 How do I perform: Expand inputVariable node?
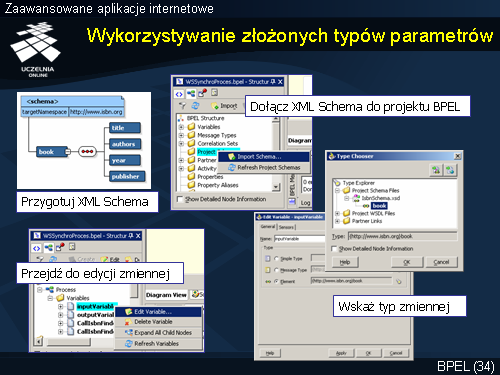pyautogui.click(x=61, y=306)
